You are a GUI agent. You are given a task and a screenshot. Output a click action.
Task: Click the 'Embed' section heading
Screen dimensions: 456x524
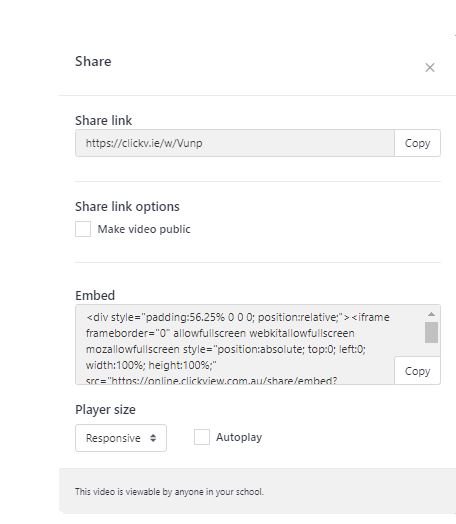pyautogui.click(x=95, y=295)
